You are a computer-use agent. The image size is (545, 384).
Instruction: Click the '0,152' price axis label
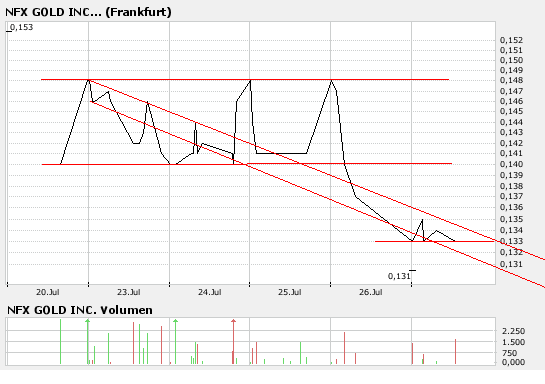[x=511, y=40]
